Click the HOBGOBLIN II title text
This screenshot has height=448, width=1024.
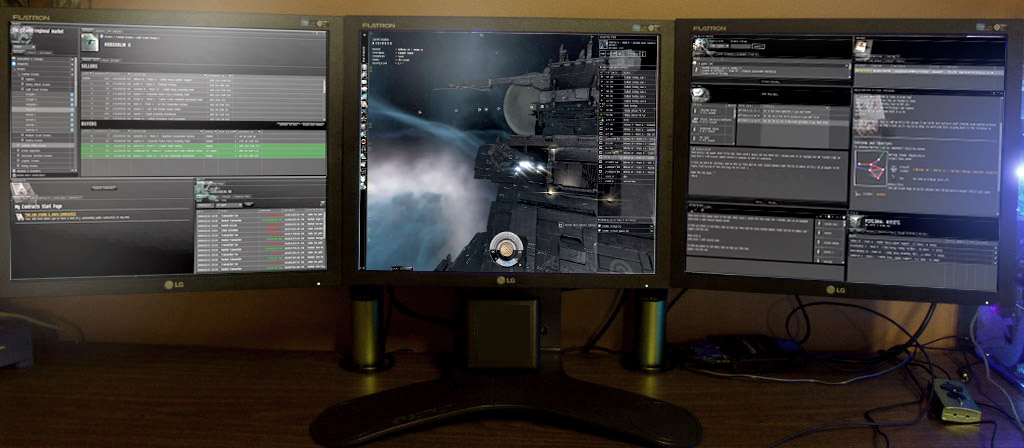pos(116,46)
